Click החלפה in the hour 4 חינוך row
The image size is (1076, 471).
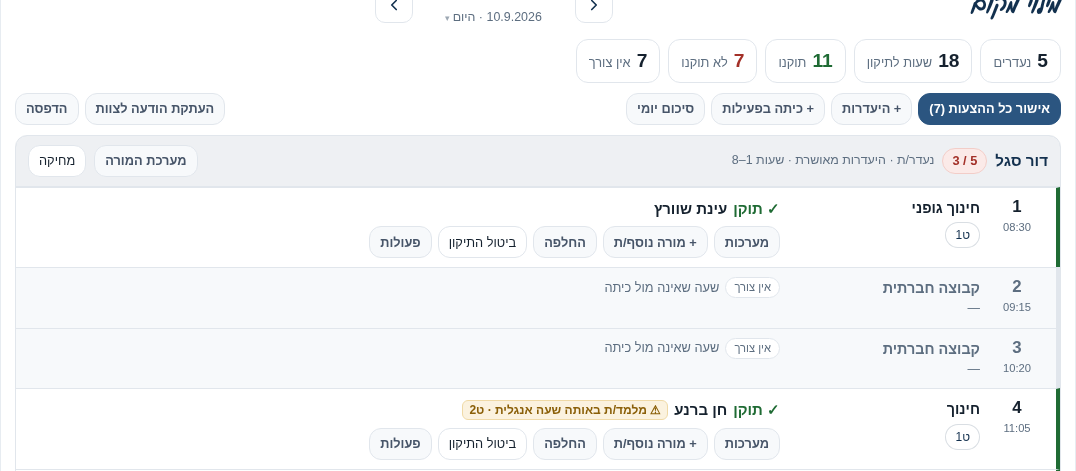[x=565, y=444]
